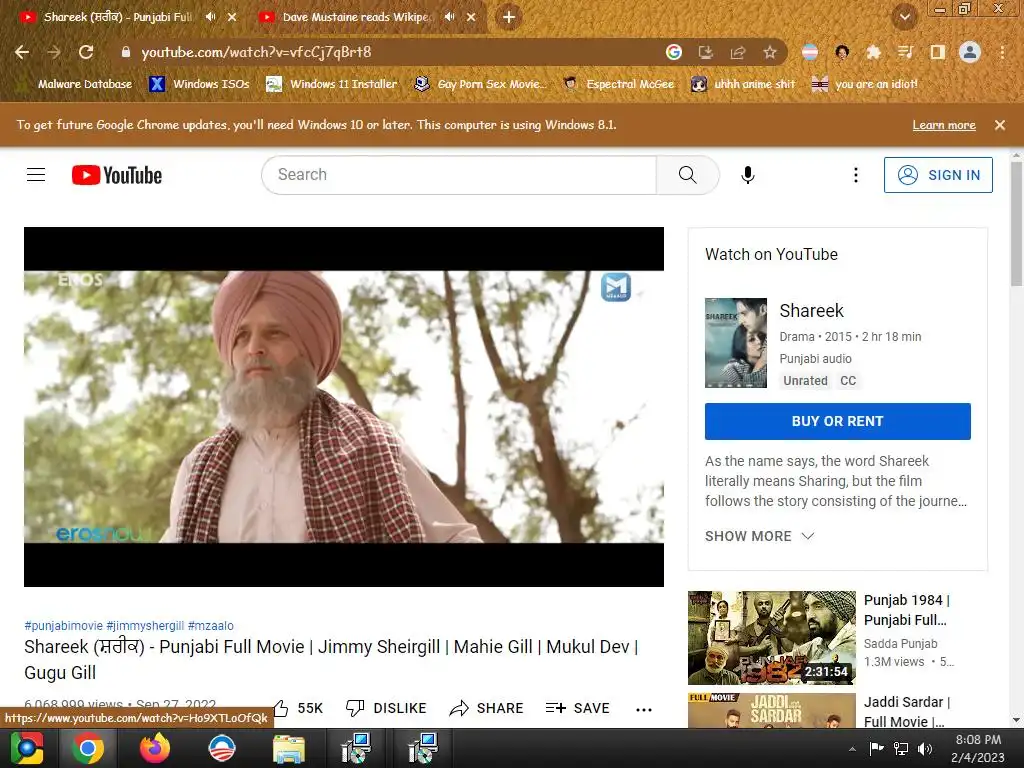Launch Firefox from the taskbar
The image size is (1024, 768).
coord(155,748)
